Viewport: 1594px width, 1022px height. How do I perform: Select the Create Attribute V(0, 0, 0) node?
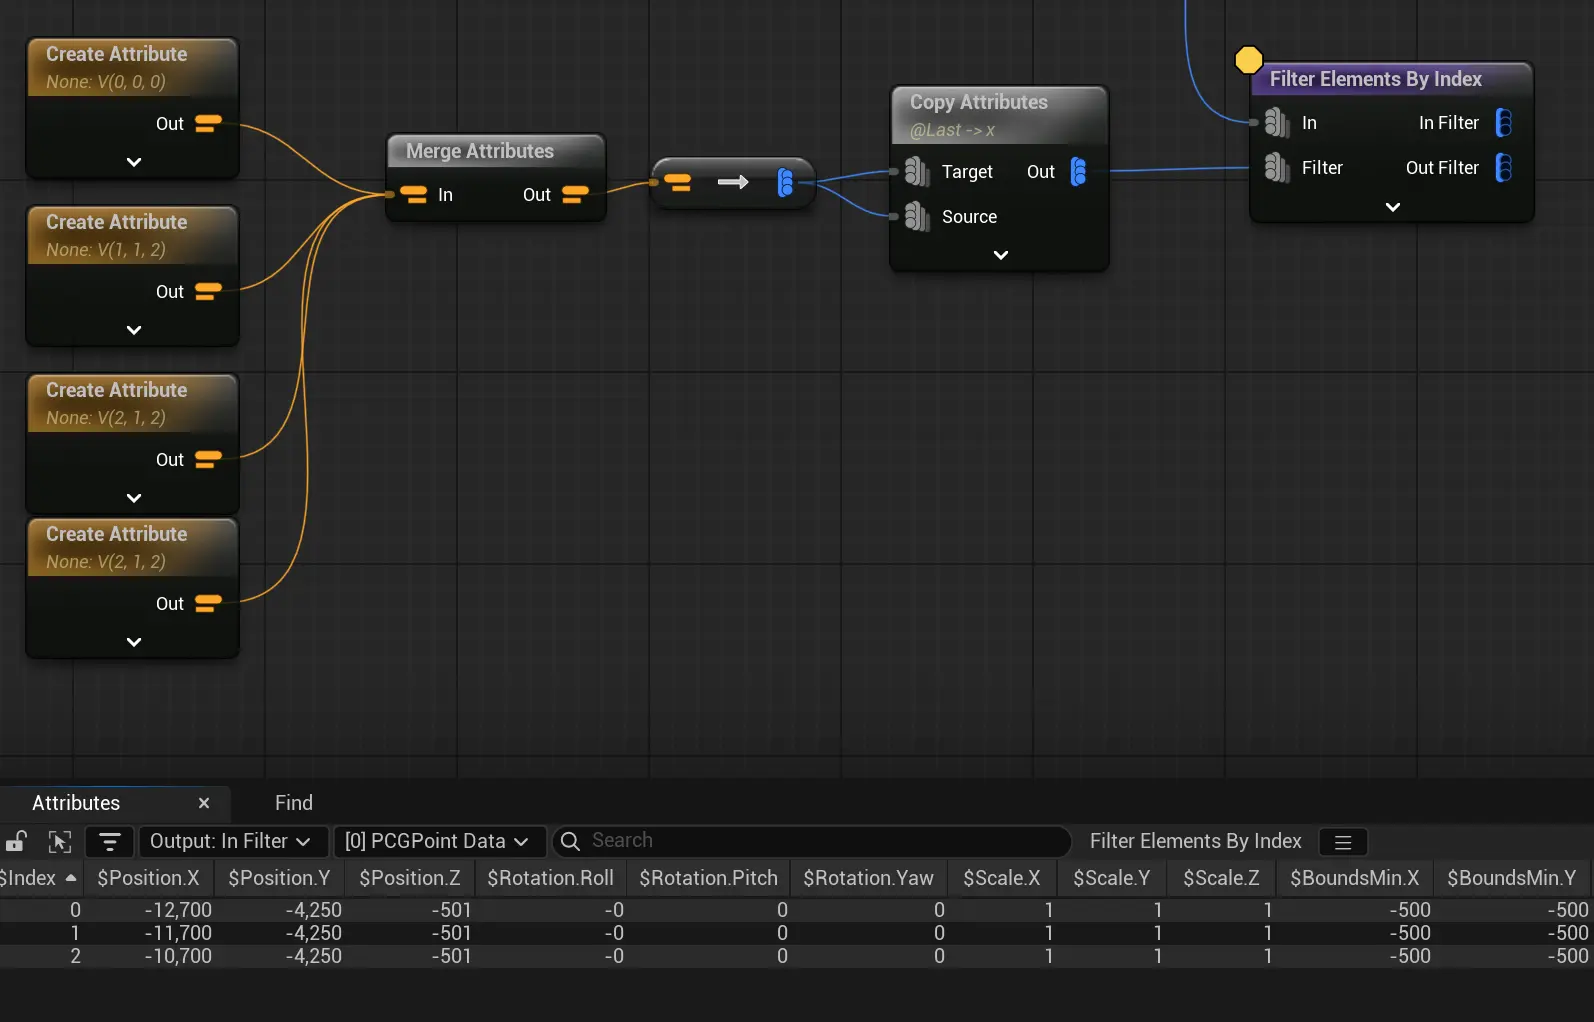click(117, 55)
